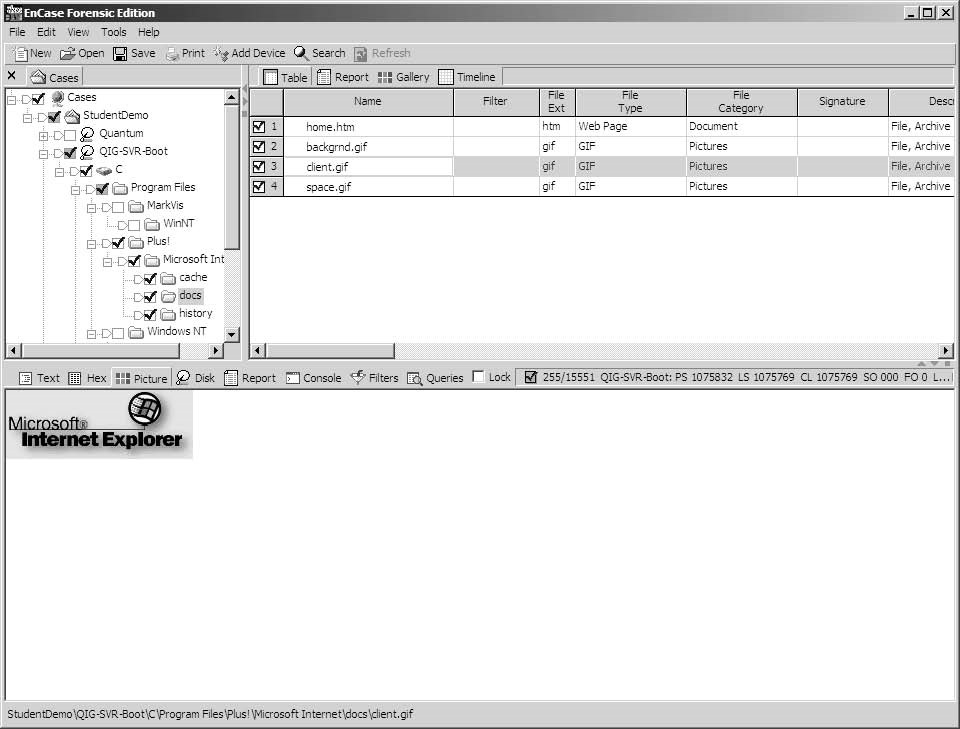The width and height of the screenshot is (960, 729).
Task: Click the Open toolbar icon
Action: coord(68,53)
